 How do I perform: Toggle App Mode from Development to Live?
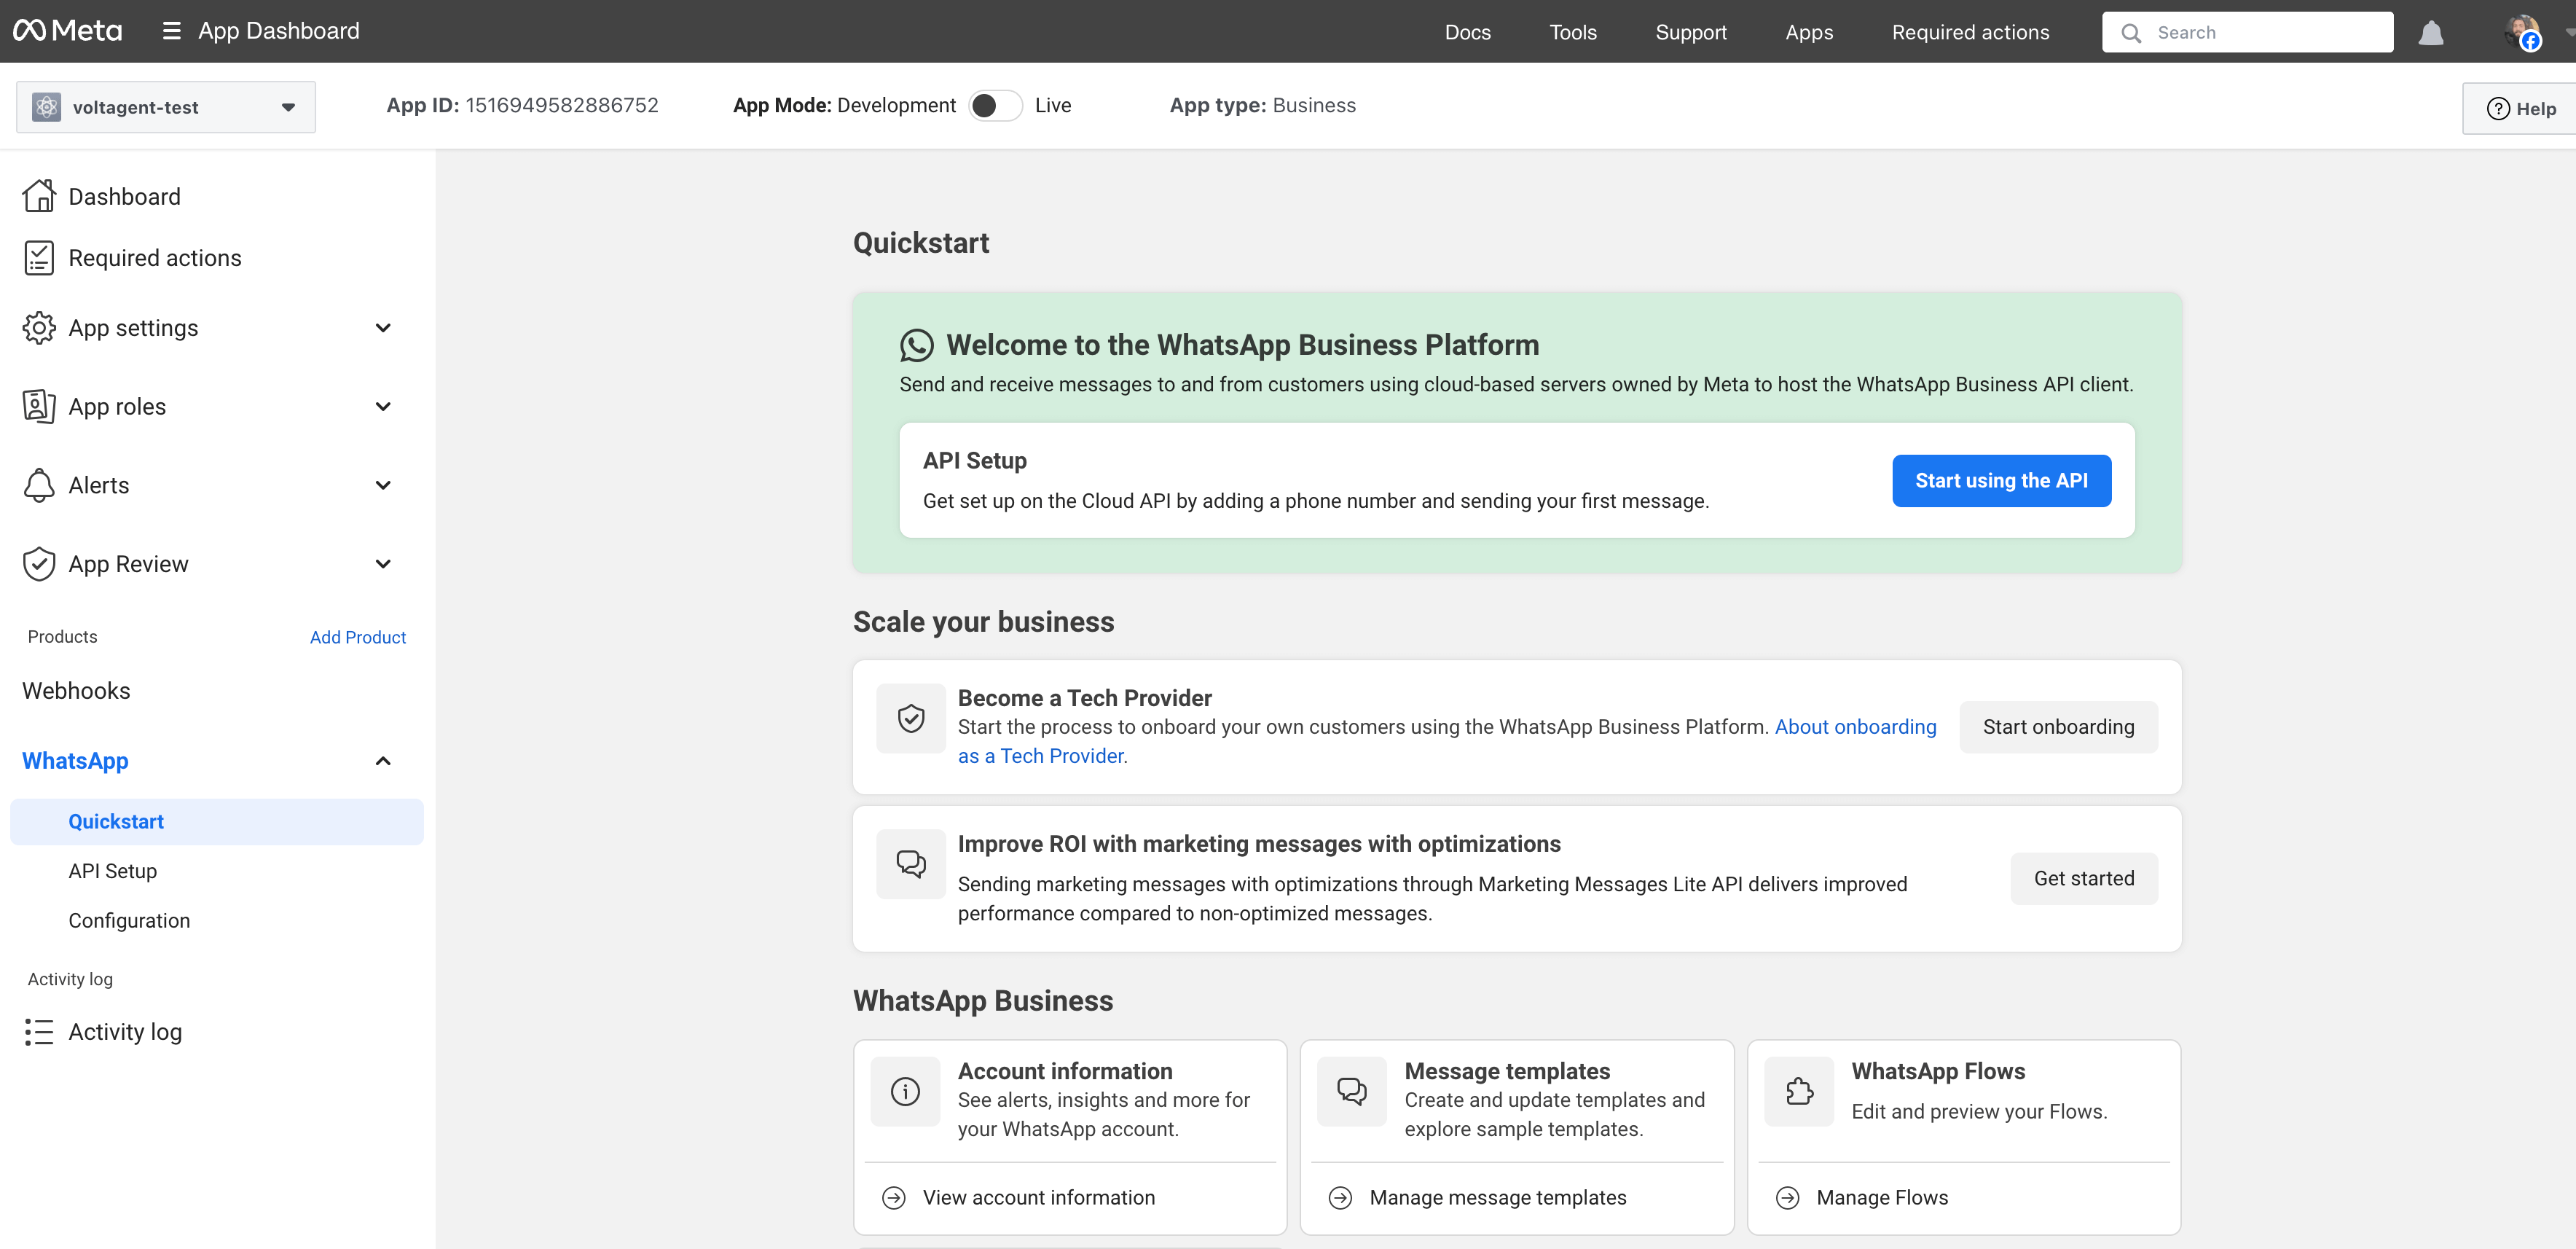pos(995,105)
